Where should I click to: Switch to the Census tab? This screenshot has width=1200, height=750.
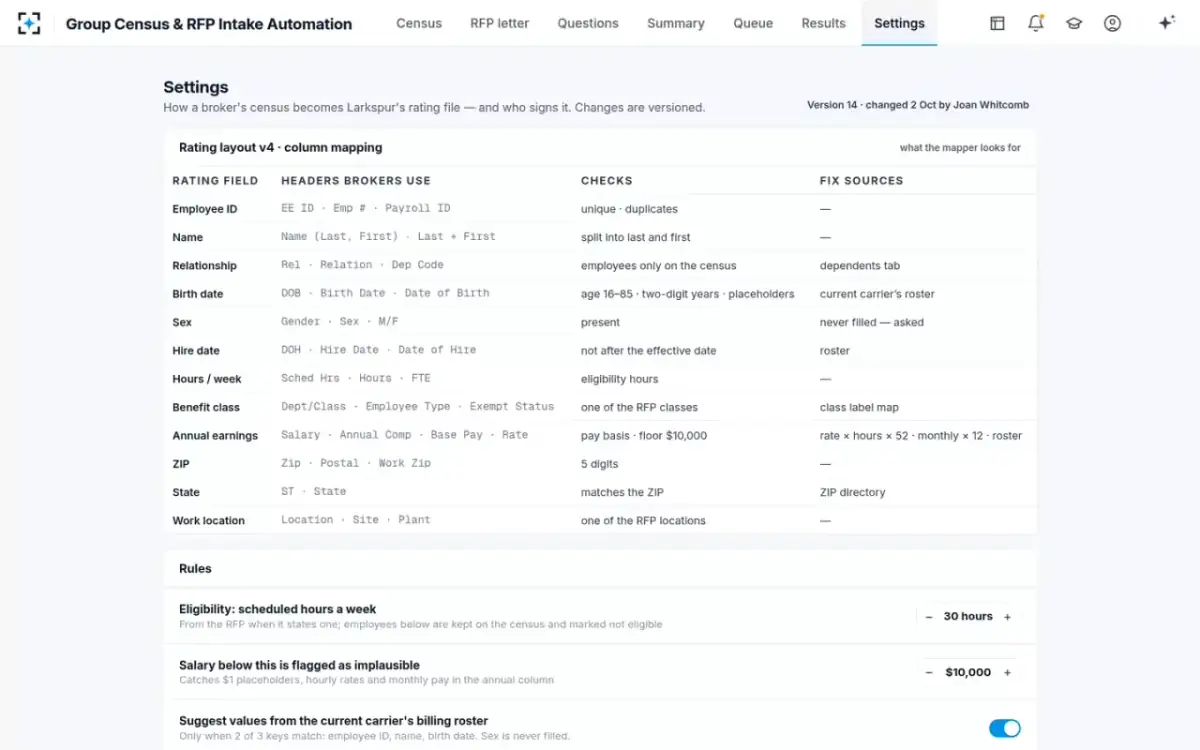point(419,23)
